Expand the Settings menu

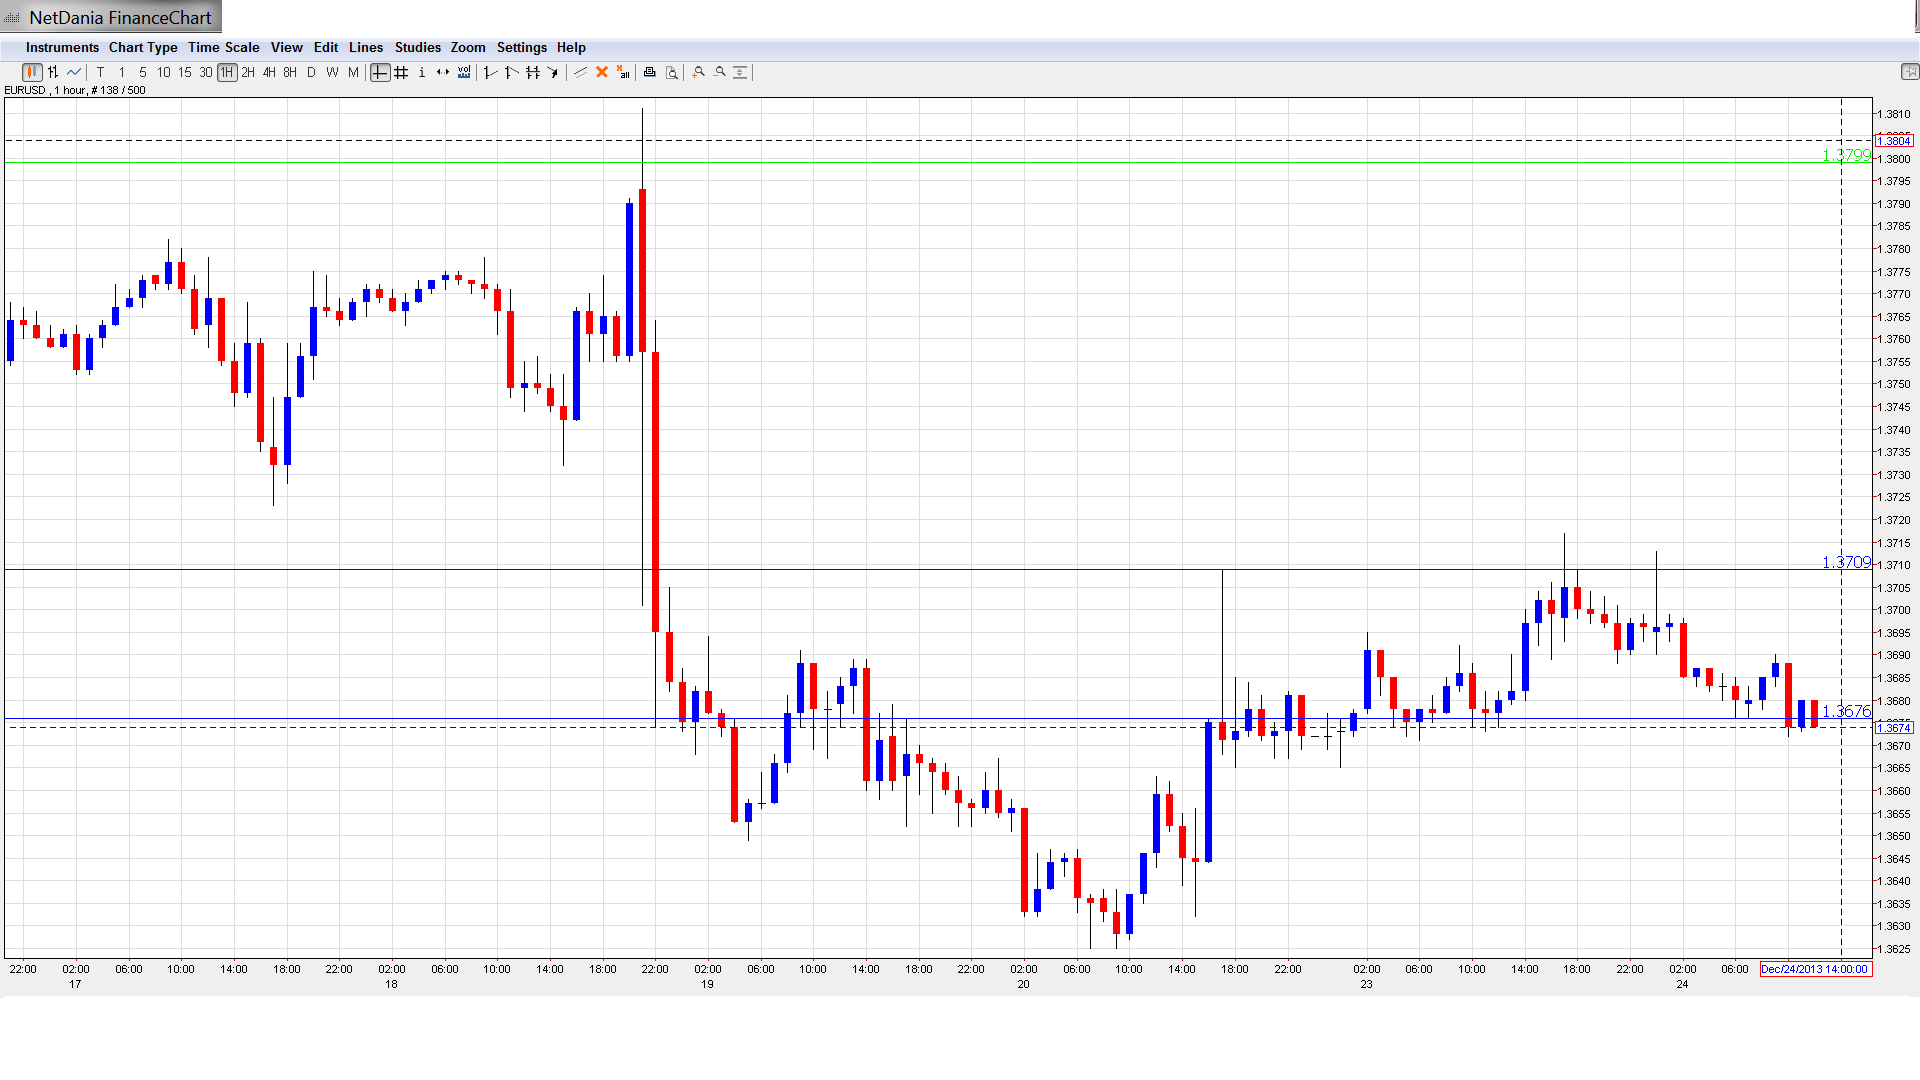(521, 47)
